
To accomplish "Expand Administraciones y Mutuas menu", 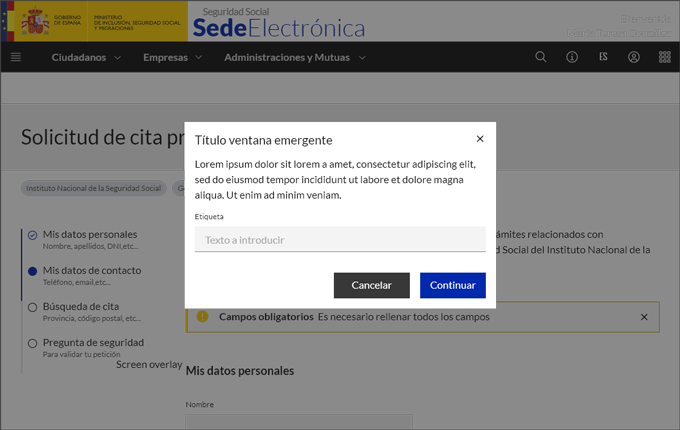I will click(x=294, y=57).
